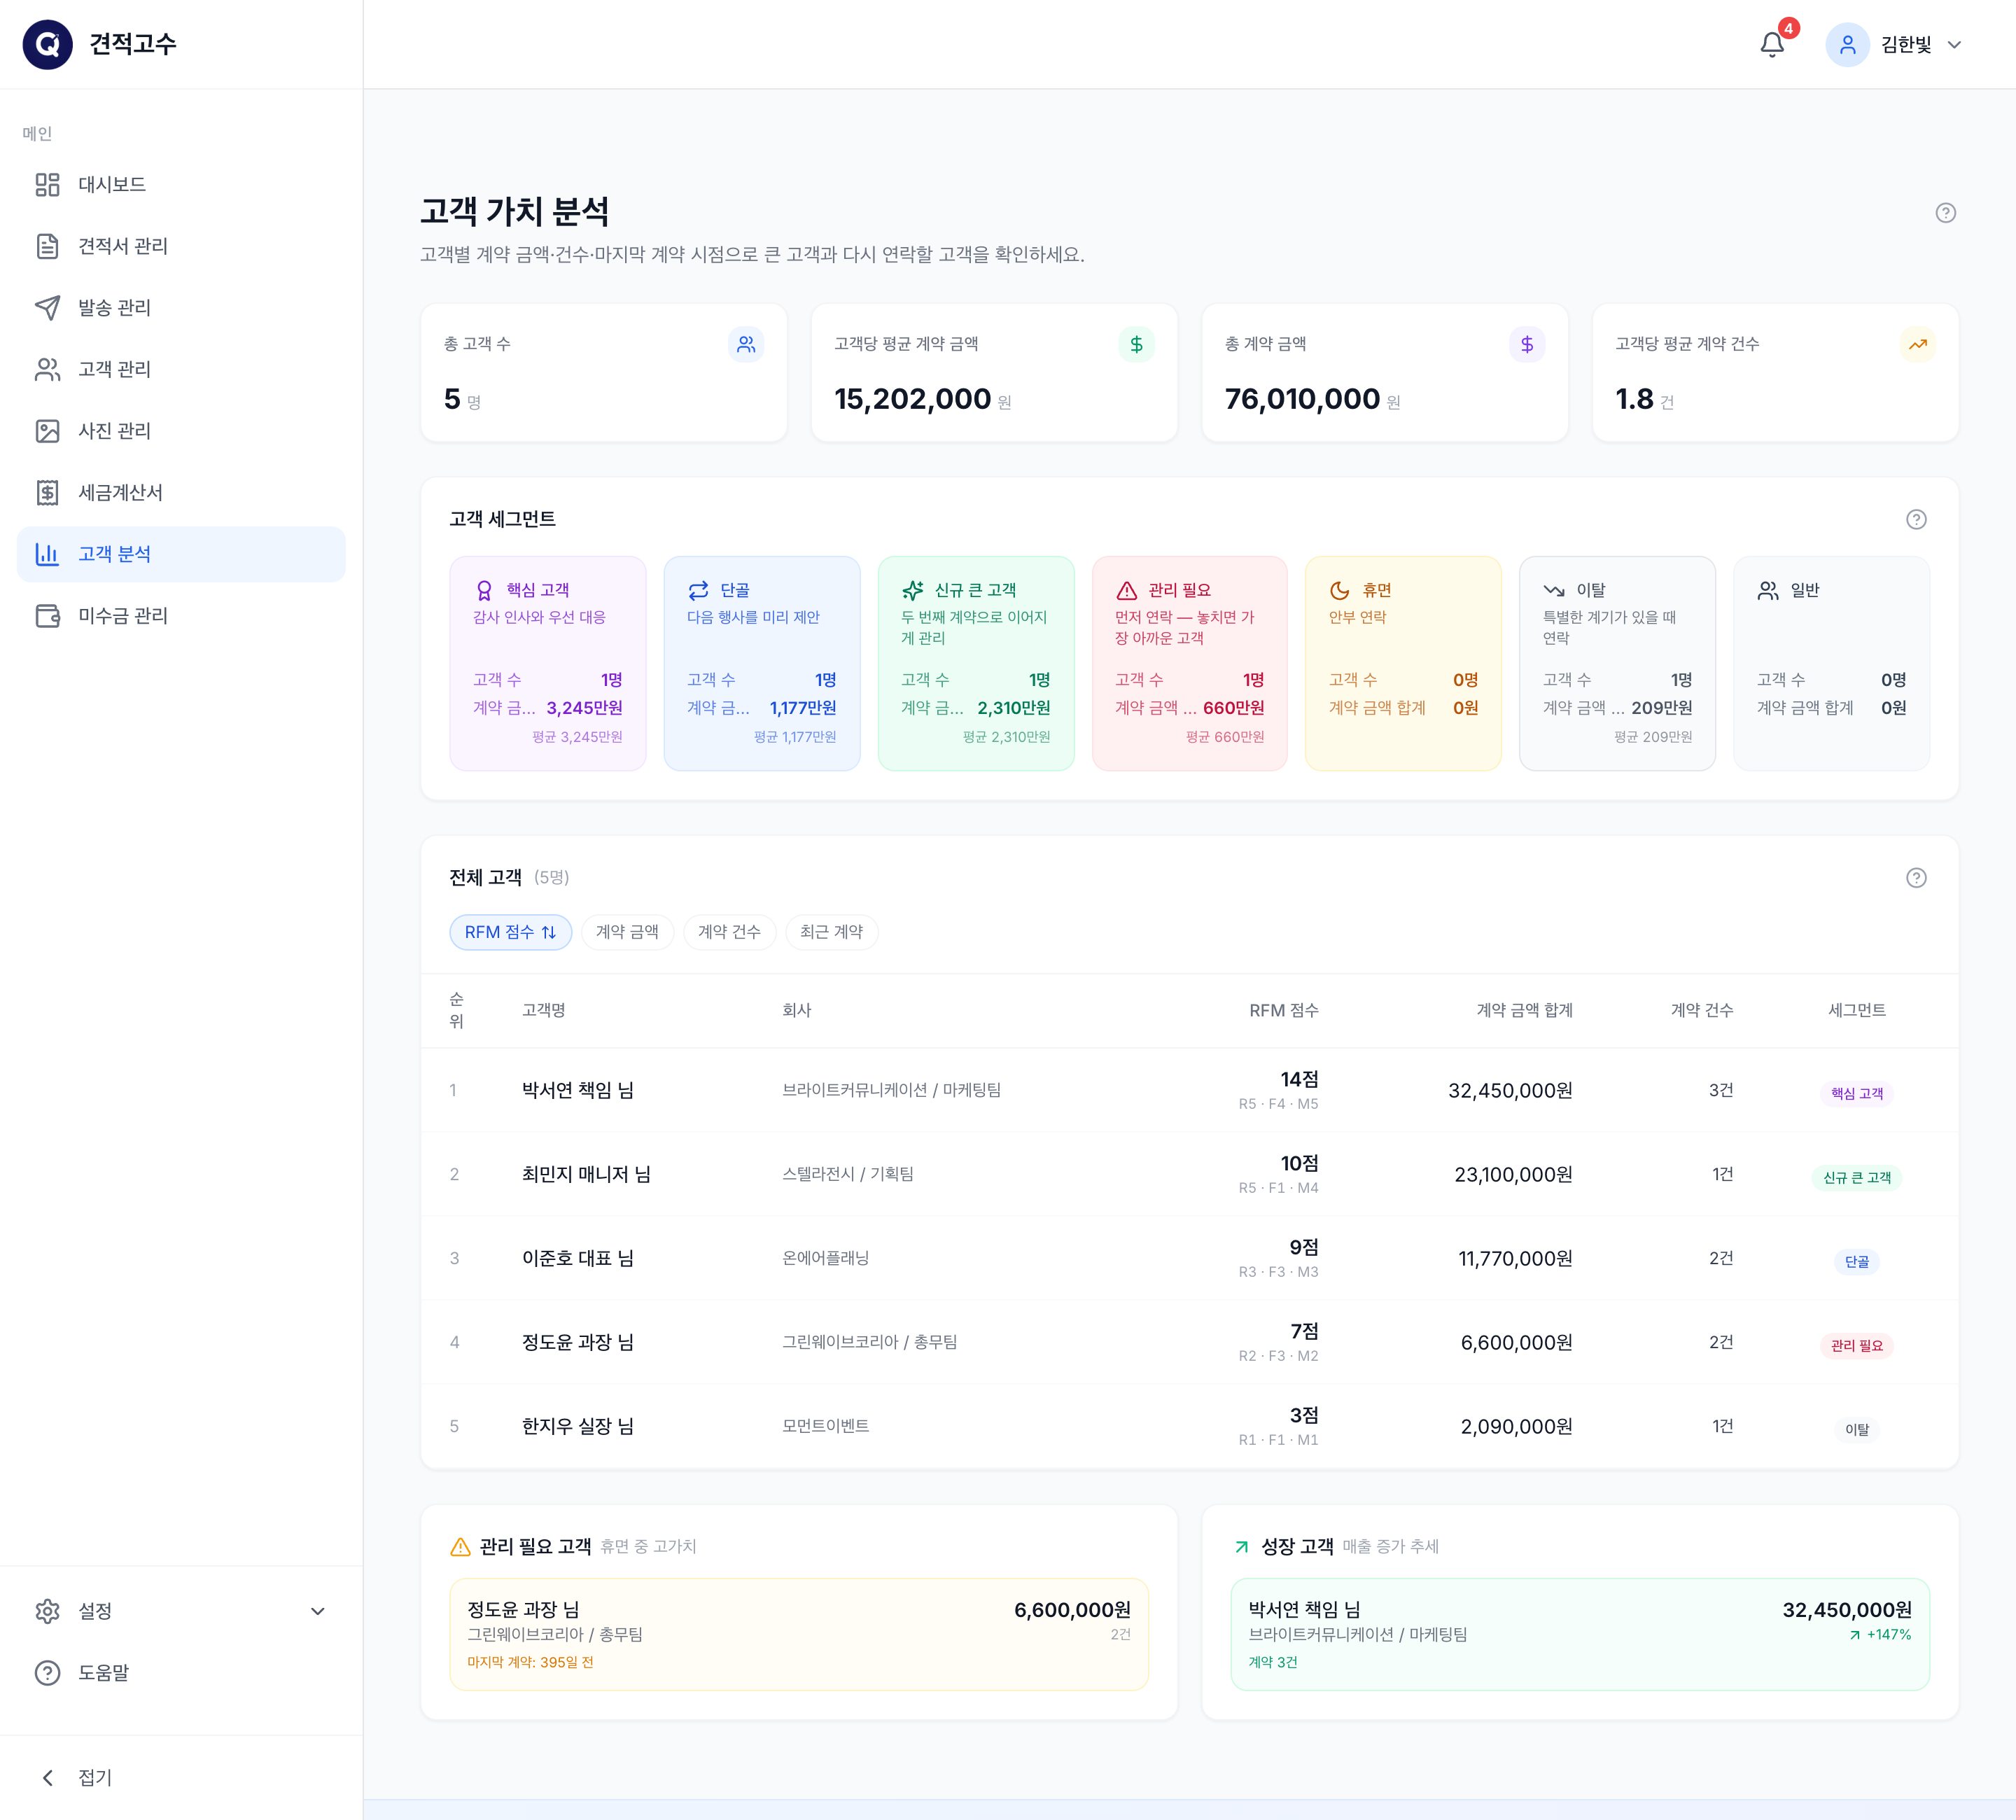The height and width of the screenshot is (1820, 2016).
Task: Sort list by RFM 점수
Action: 510,932
